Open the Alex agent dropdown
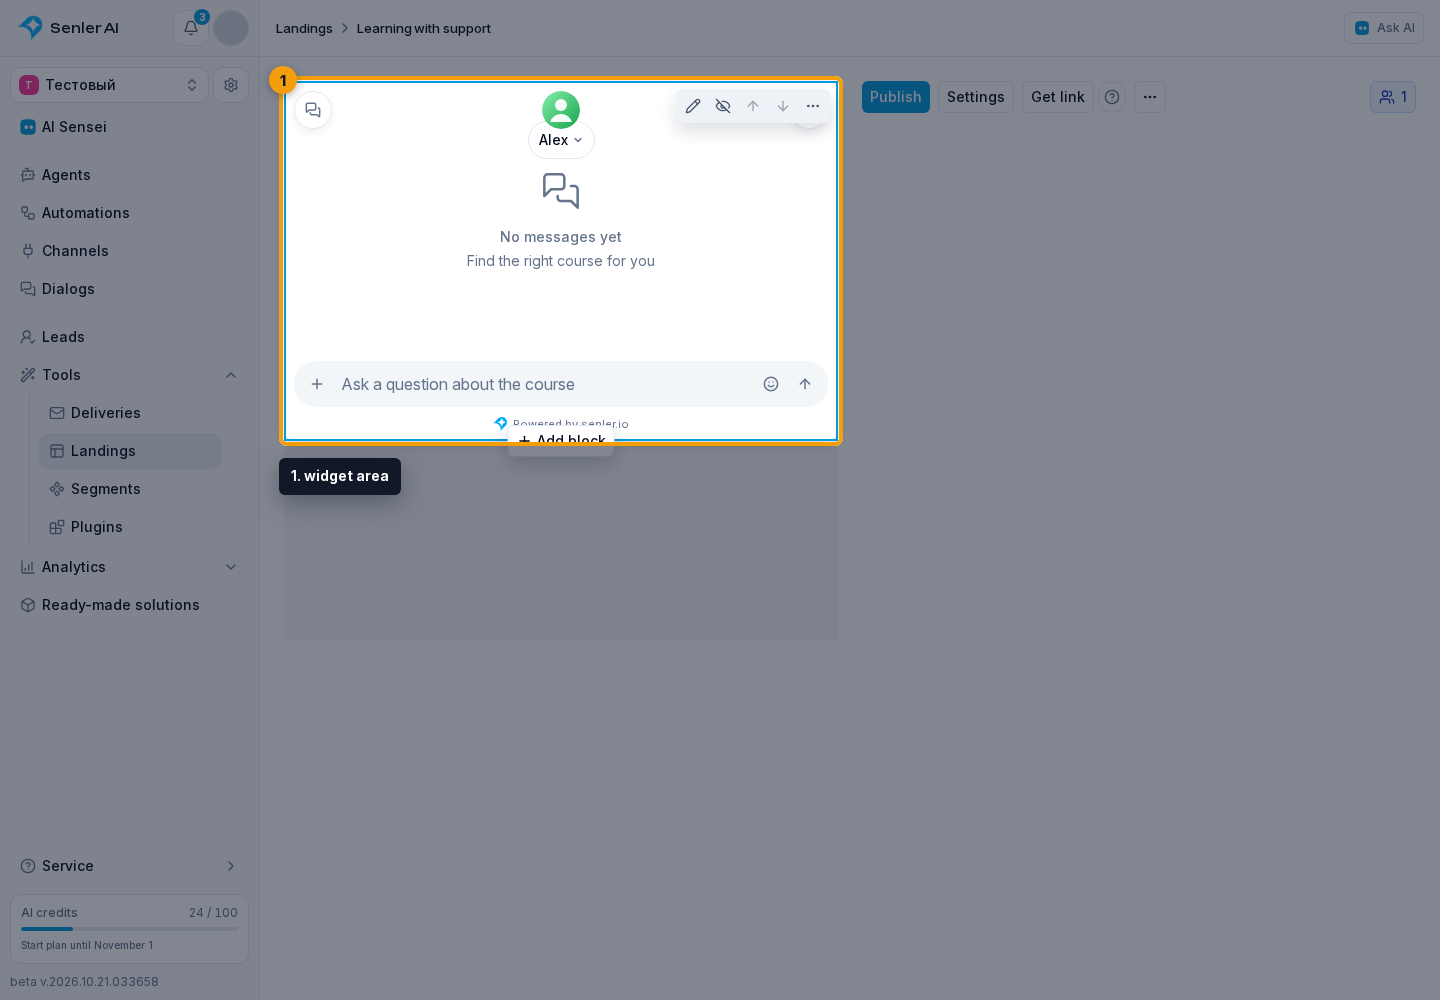 pyautogui.click(x=561, y=140)
